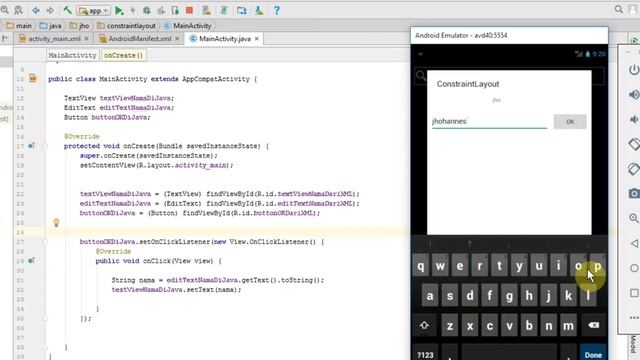Click the zoom-in magnifier at the toolbar start

point(4,10)
